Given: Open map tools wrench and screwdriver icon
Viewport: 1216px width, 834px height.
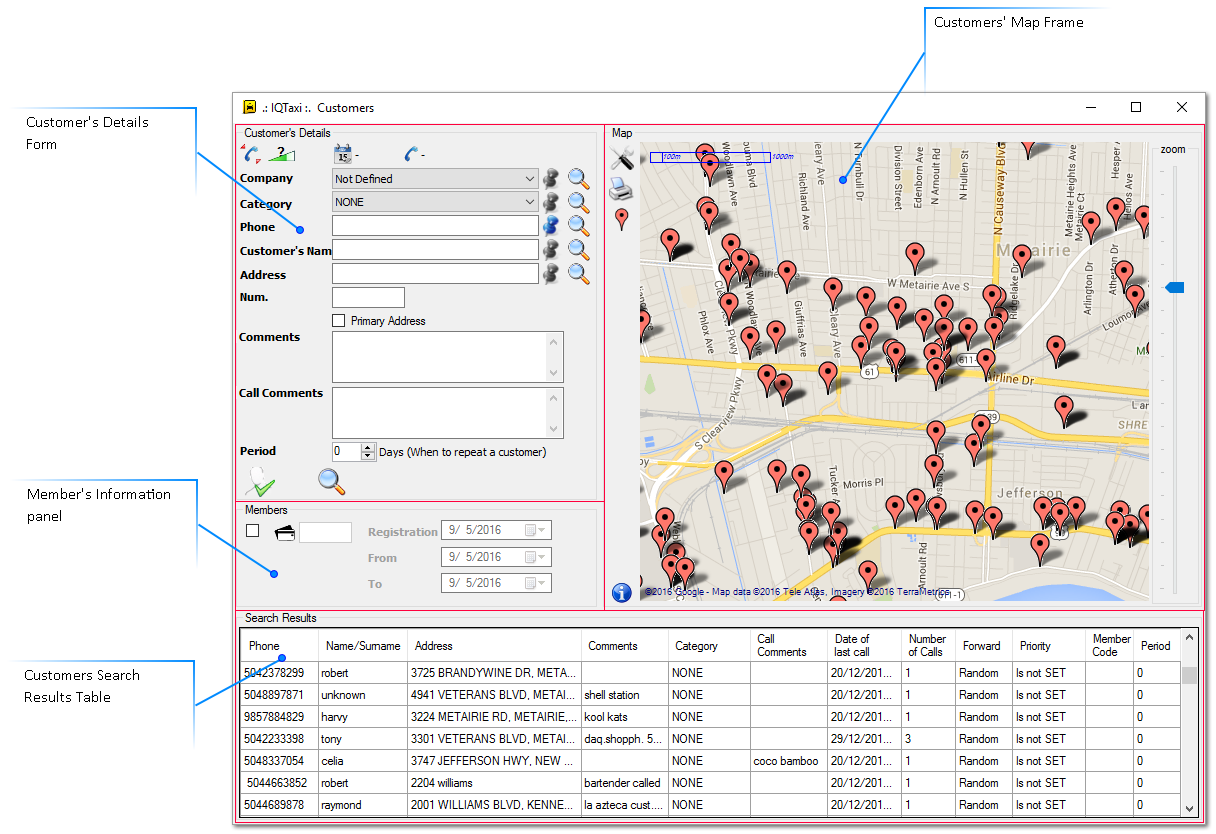Looking at the screenshot, I should (x=622, y=158).
